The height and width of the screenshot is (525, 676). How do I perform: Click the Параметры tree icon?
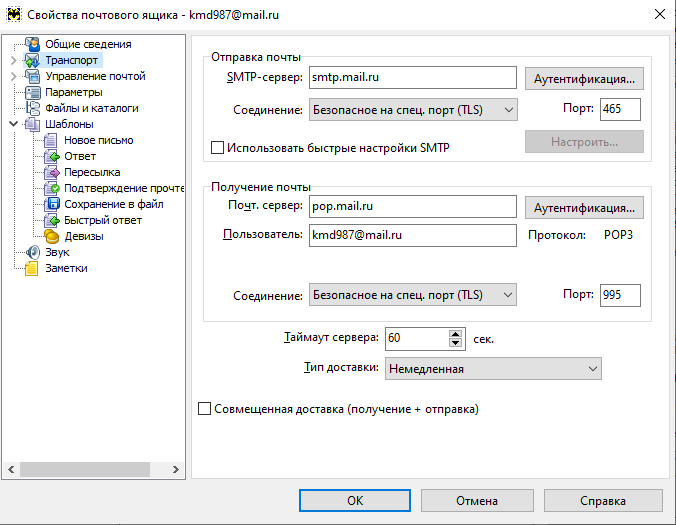32,92
